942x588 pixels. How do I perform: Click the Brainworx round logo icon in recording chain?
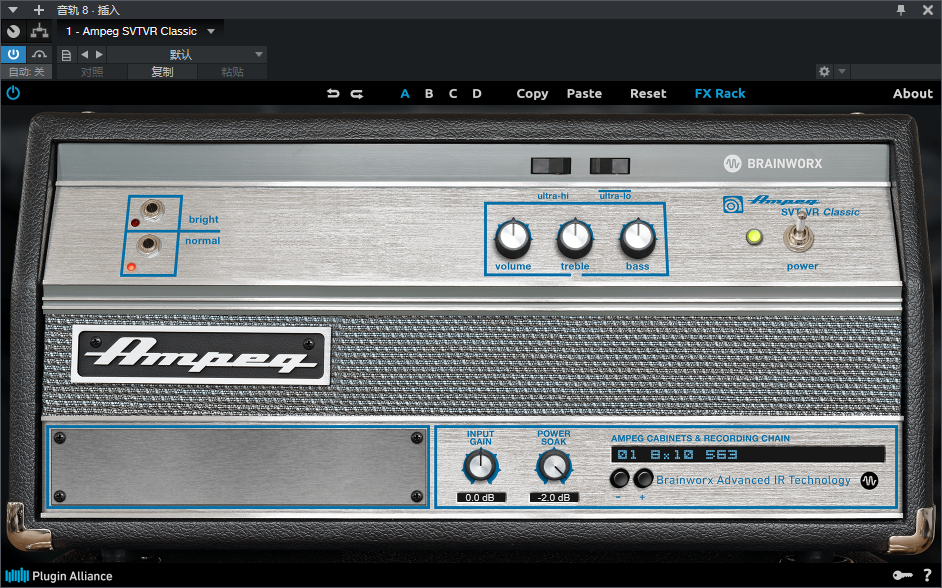pos(869,480)
